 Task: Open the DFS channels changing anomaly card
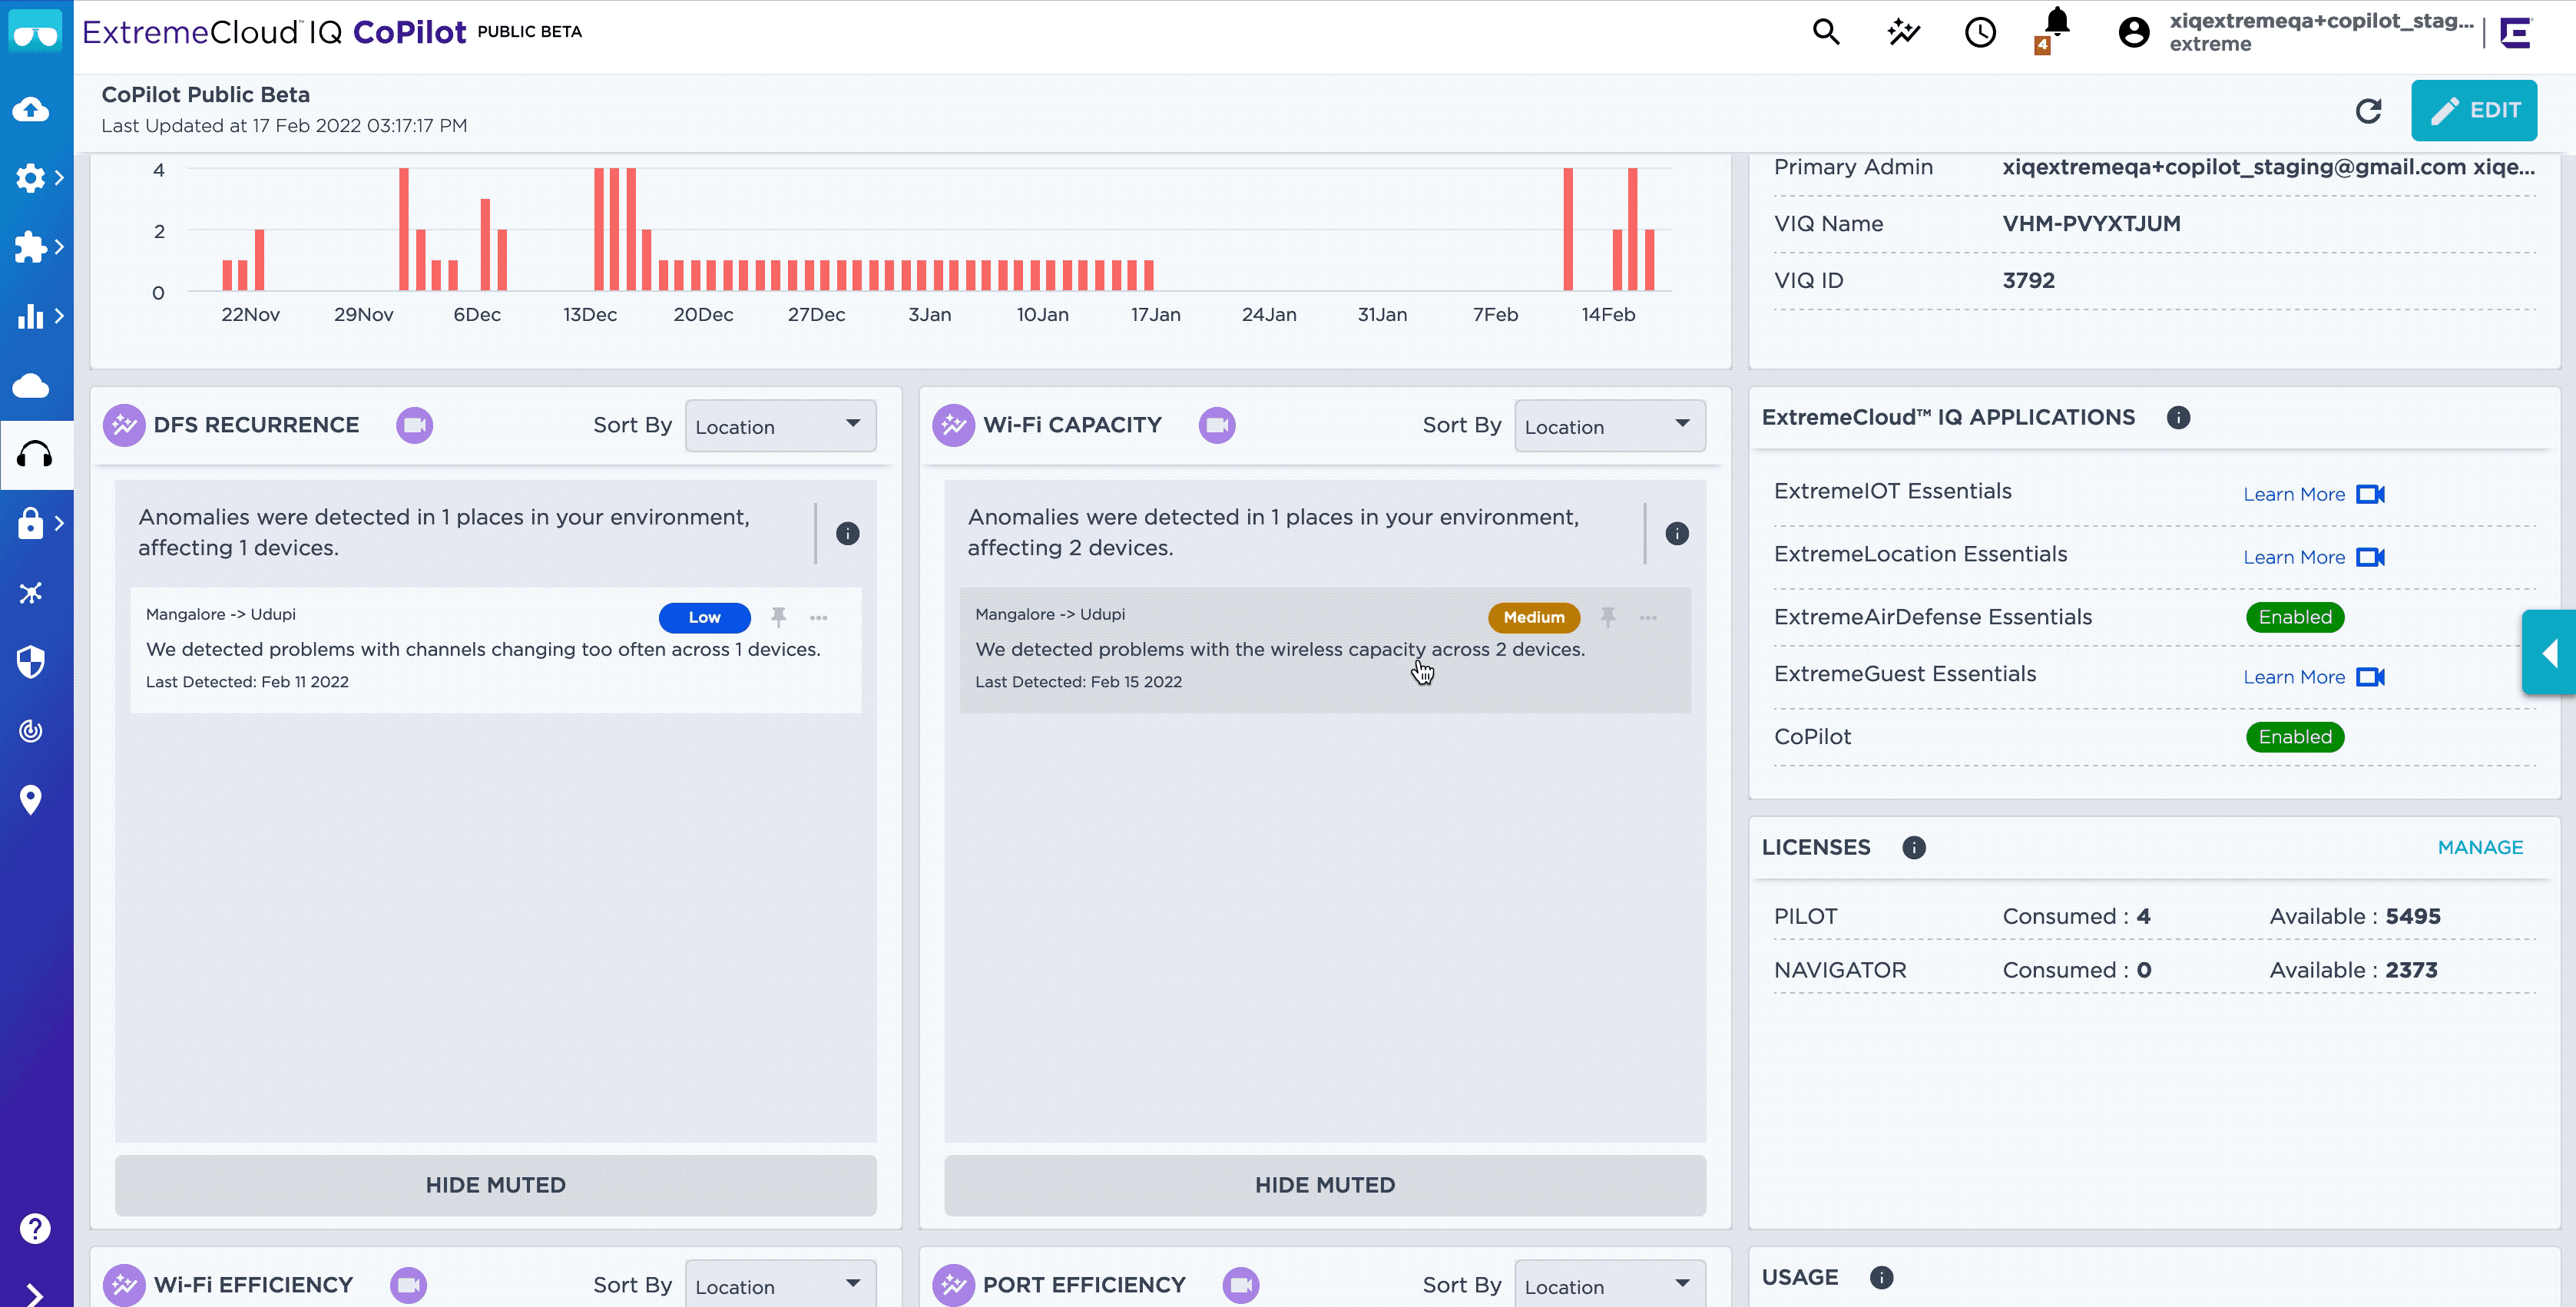(x=496, y=650)
